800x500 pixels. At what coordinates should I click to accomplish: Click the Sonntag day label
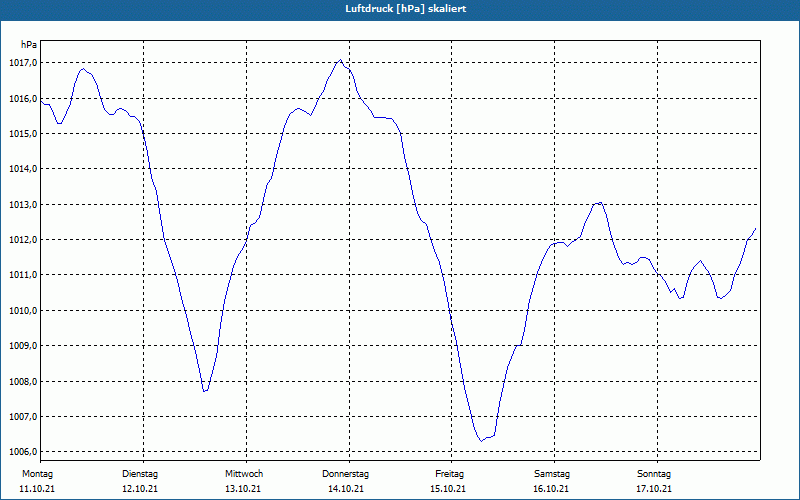point(654,474)
